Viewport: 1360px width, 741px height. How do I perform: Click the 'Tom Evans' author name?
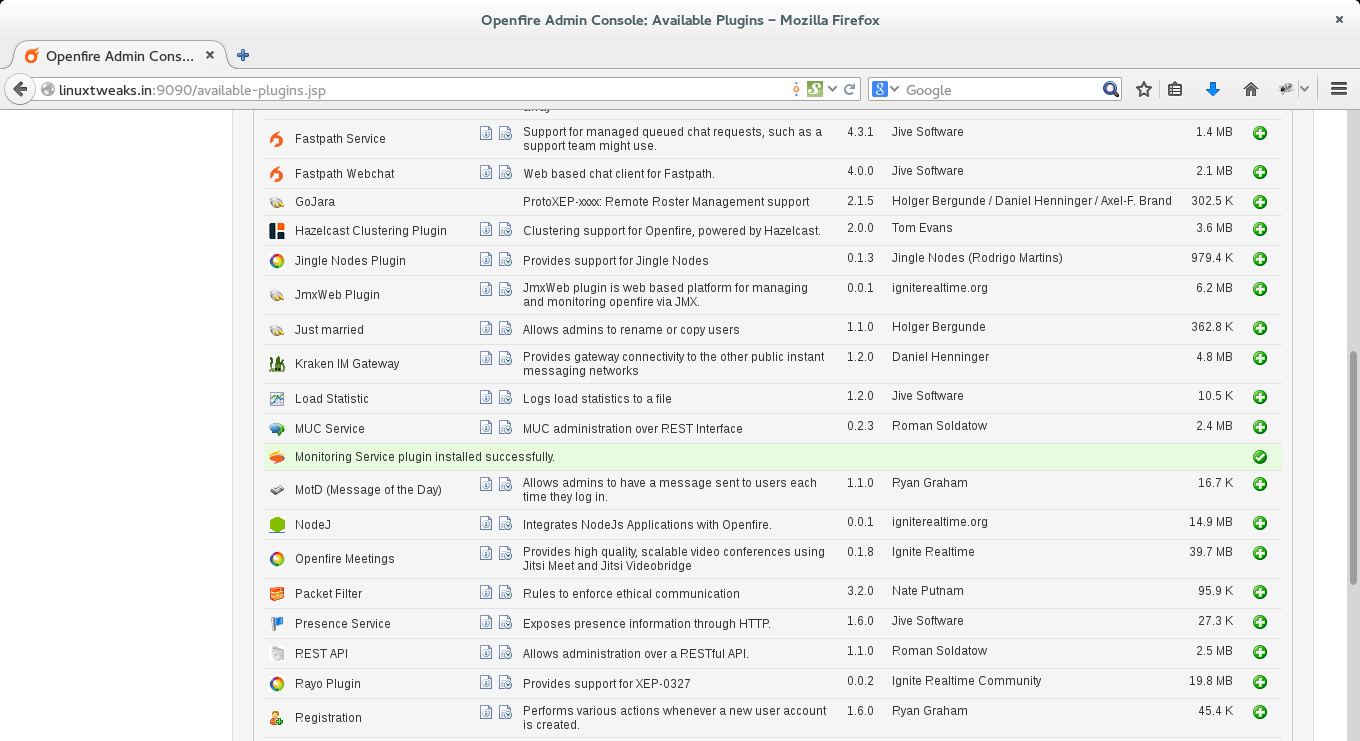[x=922, y=228]
